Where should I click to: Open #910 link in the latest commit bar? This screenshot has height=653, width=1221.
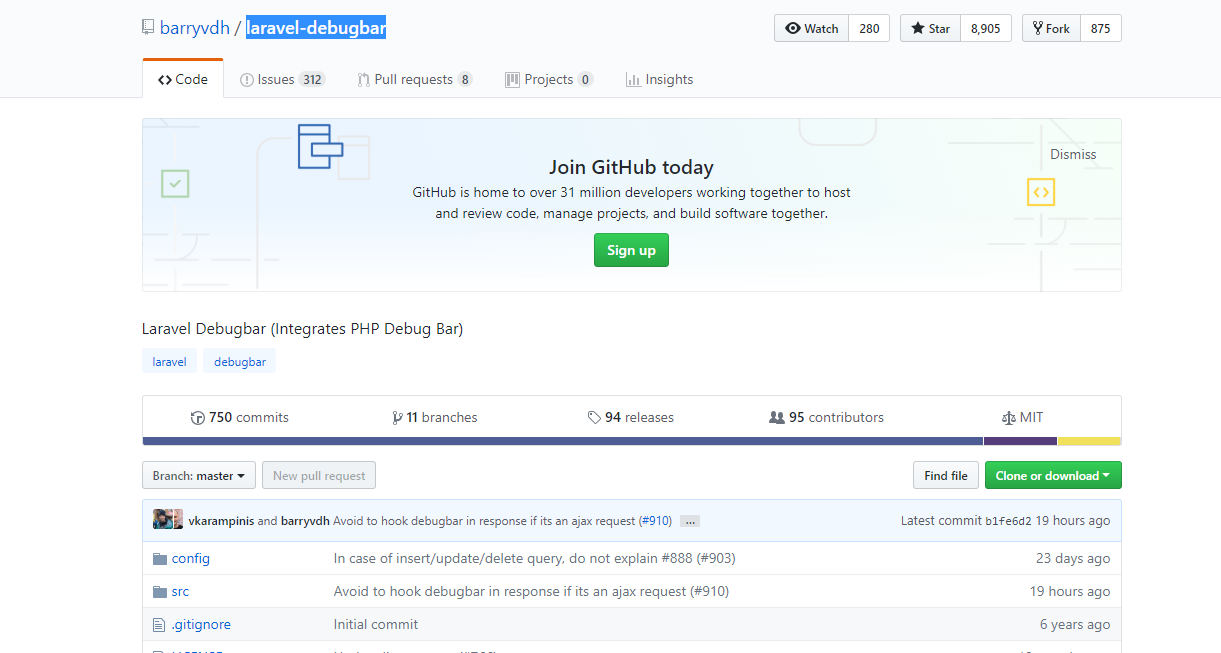tap(656, 521)
